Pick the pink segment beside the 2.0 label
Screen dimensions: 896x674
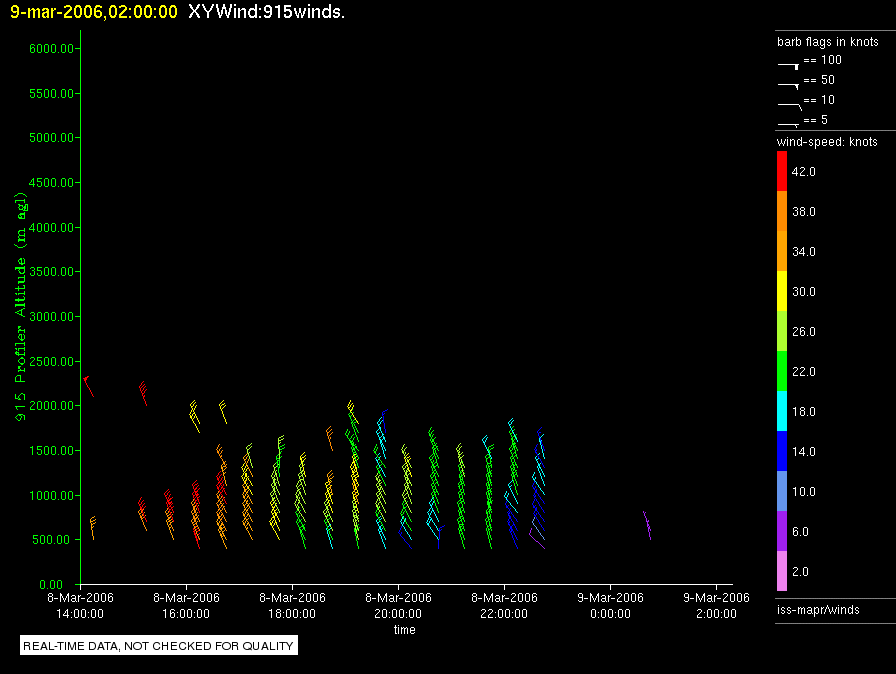[782, 571]
